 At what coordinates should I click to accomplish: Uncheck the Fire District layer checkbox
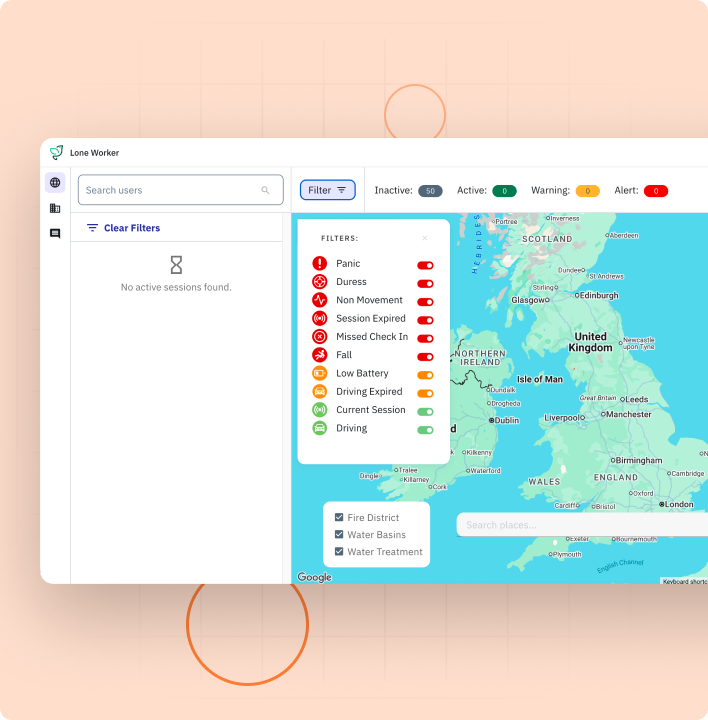click(339, 518)
